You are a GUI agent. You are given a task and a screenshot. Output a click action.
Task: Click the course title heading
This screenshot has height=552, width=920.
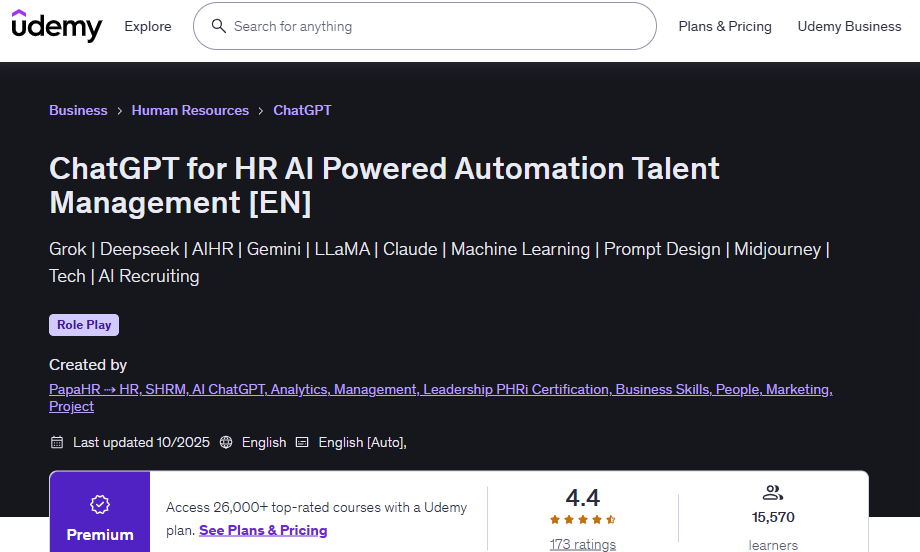(384, 185)
